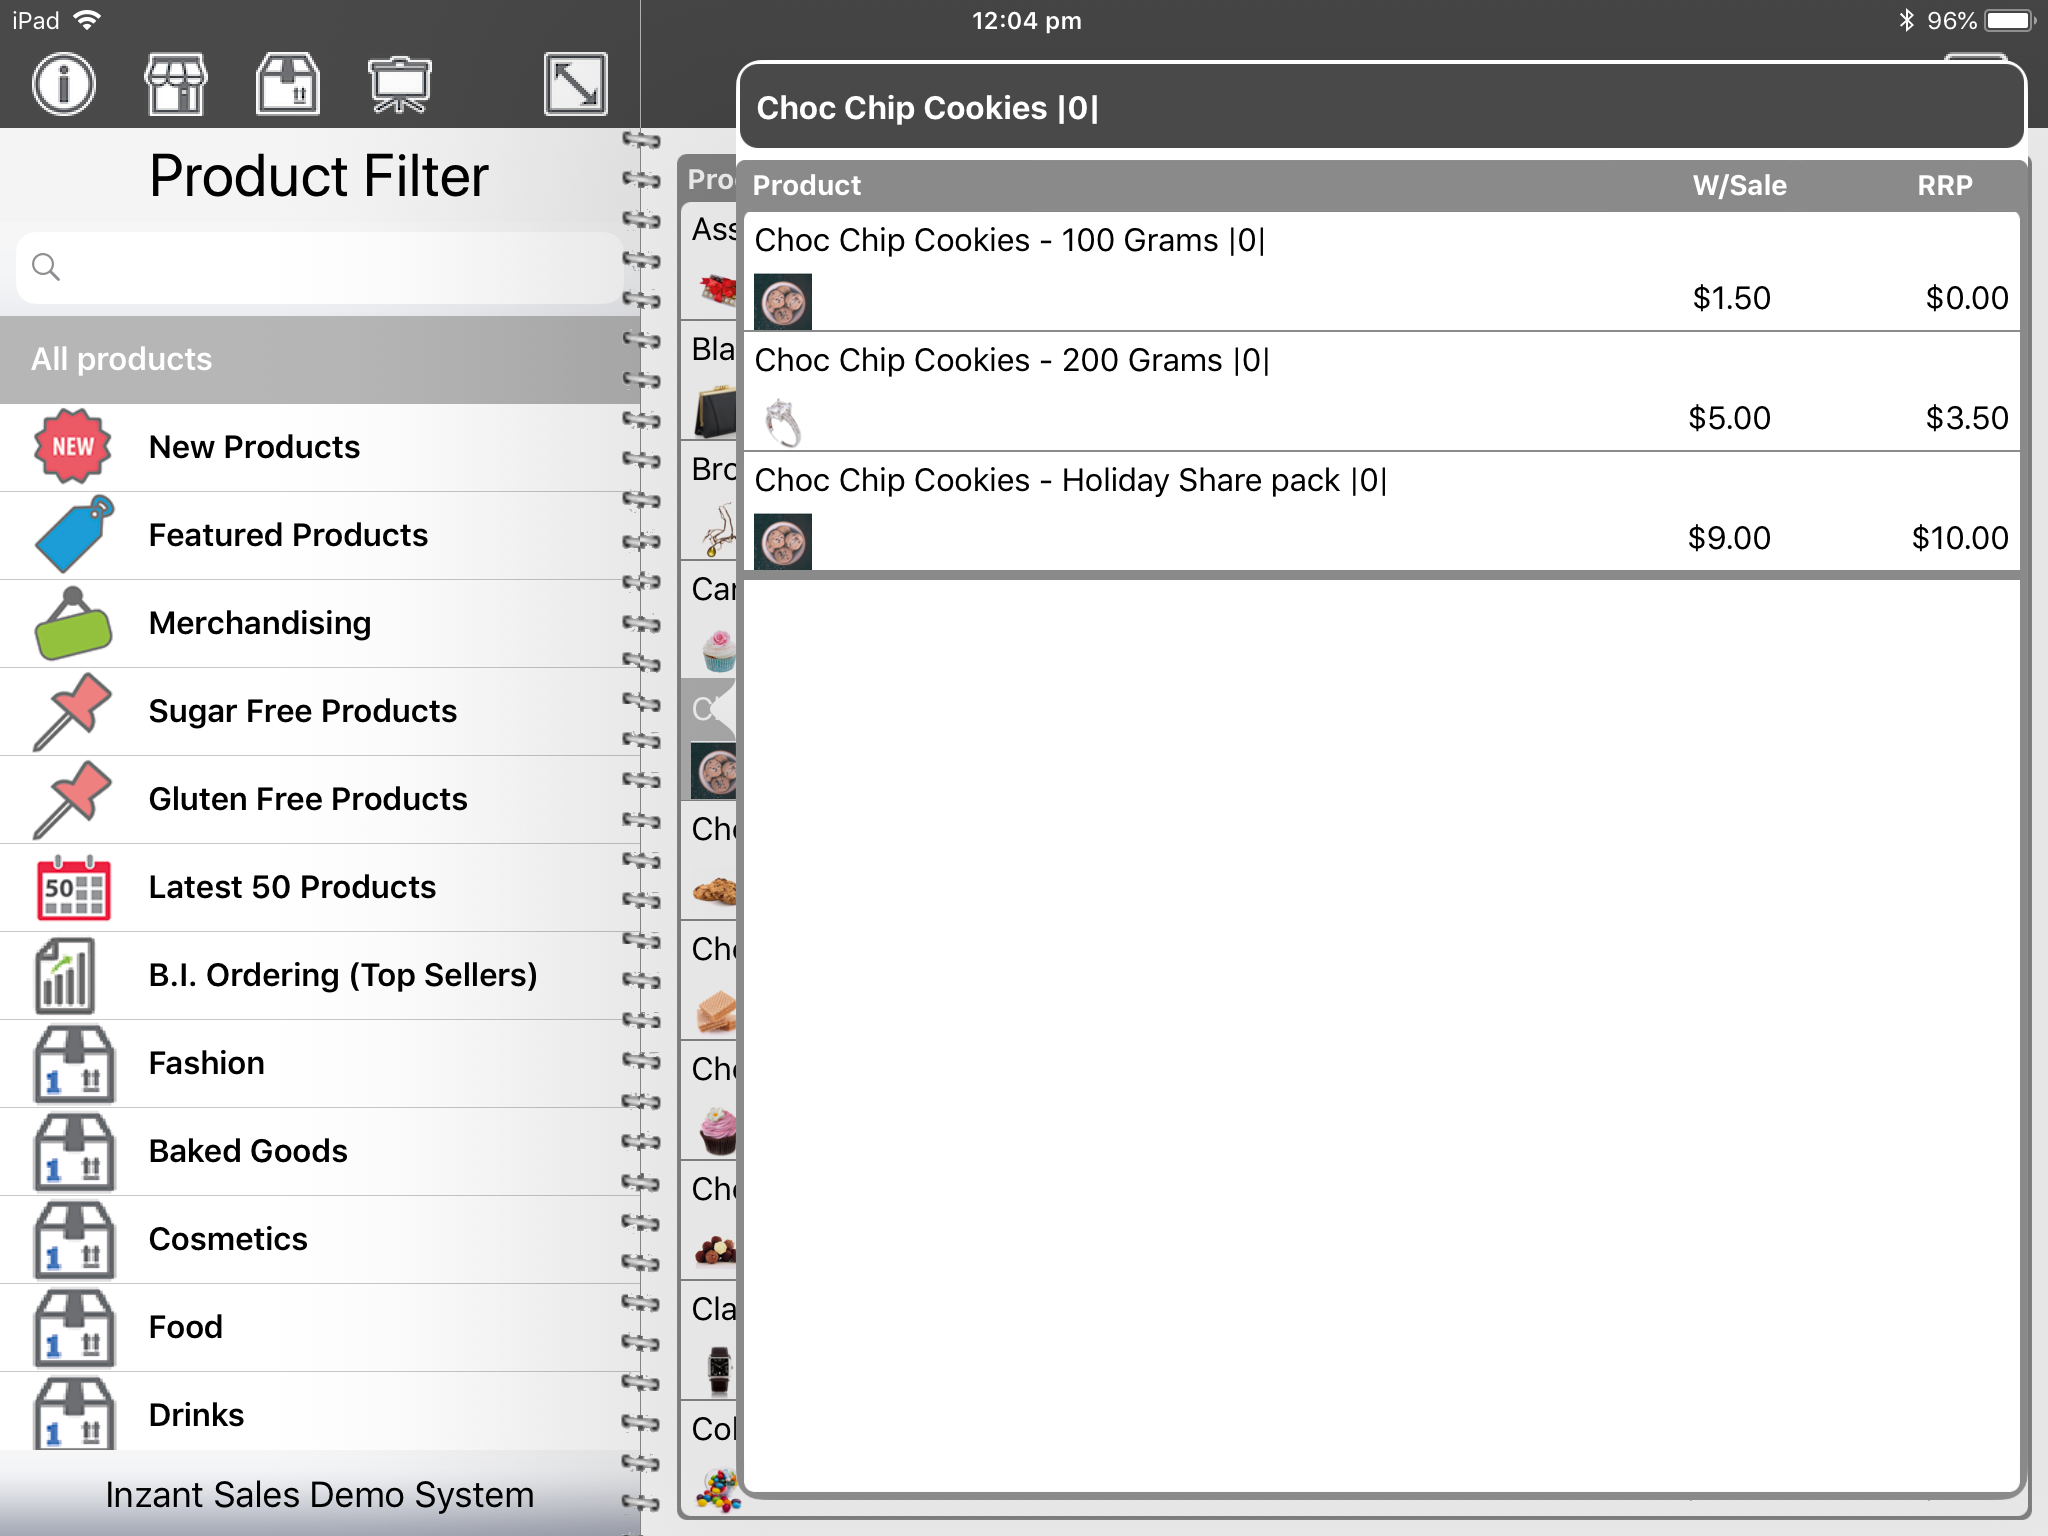Image resolution: width=2048 pixels, height=1536 pixels.
Task: Open the Merchandising category
Action: click(x=260, y=623)
